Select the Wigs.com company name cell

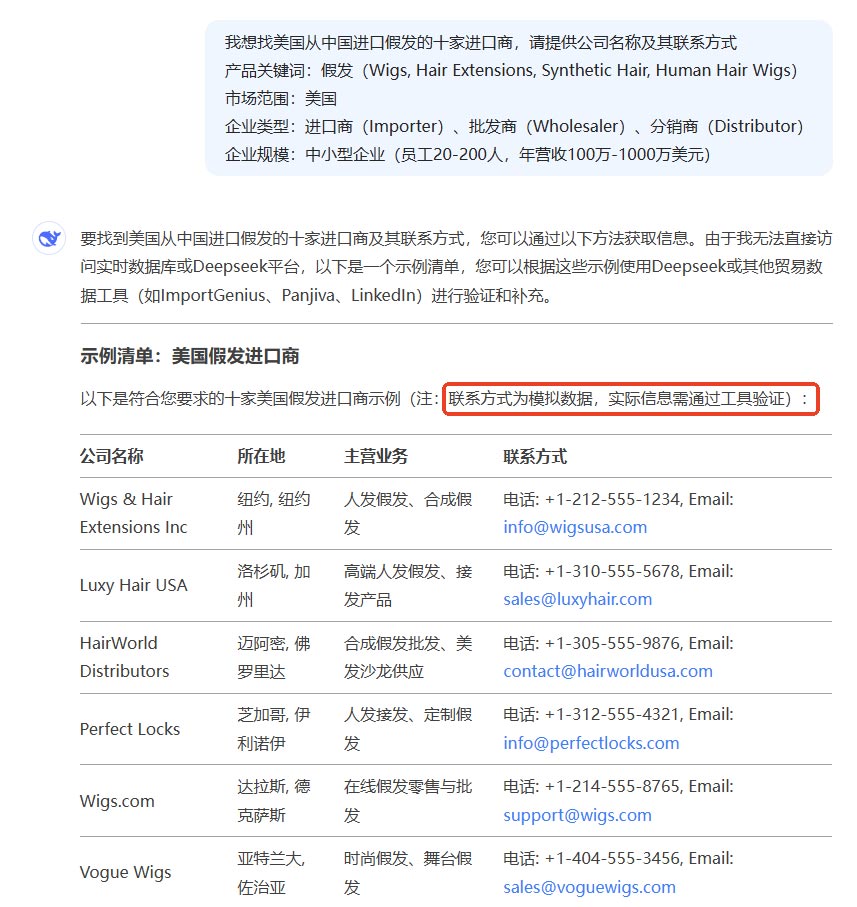pos(117,801)
